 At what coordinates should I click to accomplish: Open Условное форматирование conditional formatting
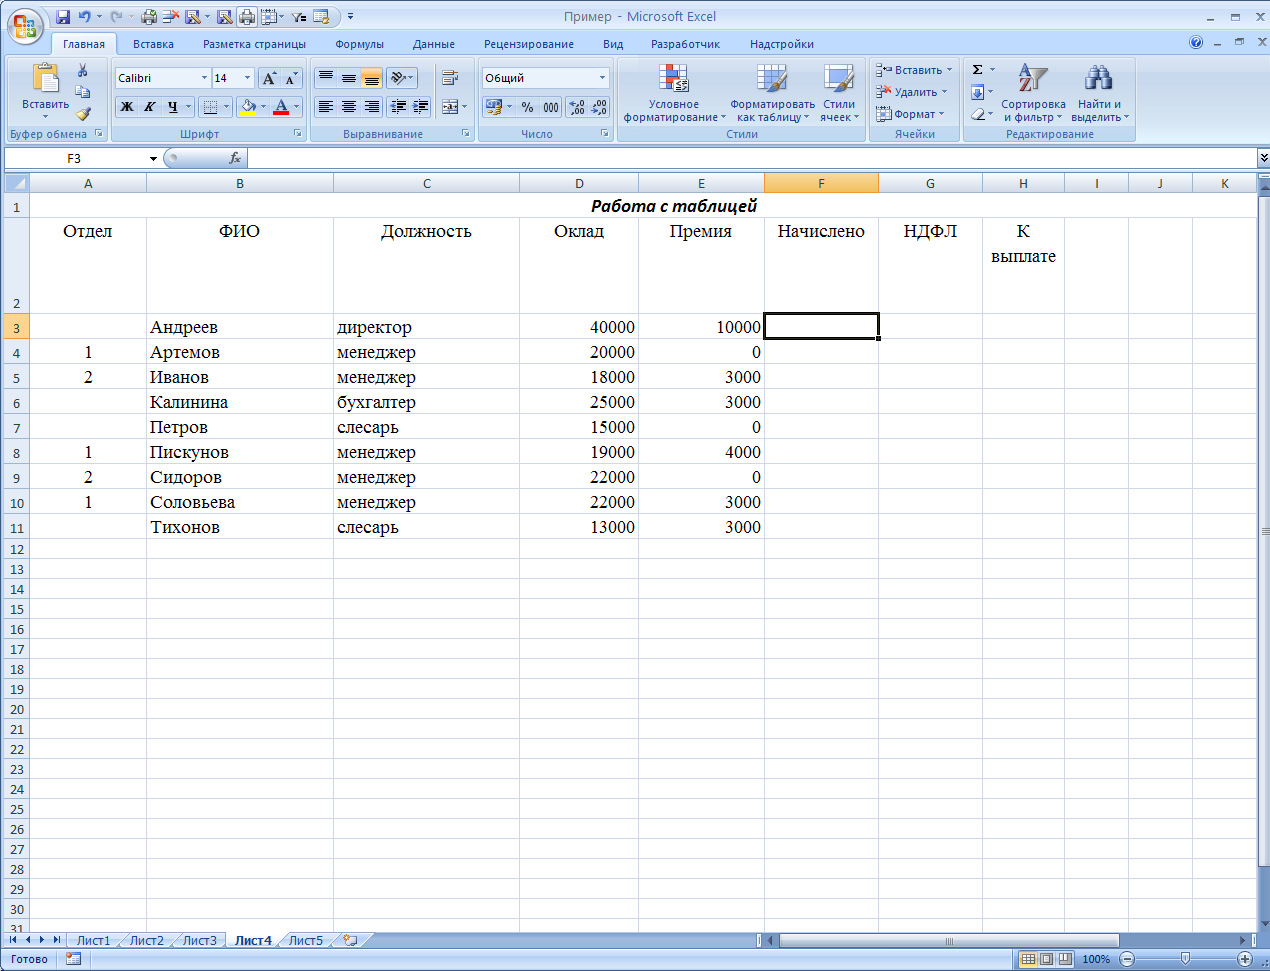[x=674, y=93]
